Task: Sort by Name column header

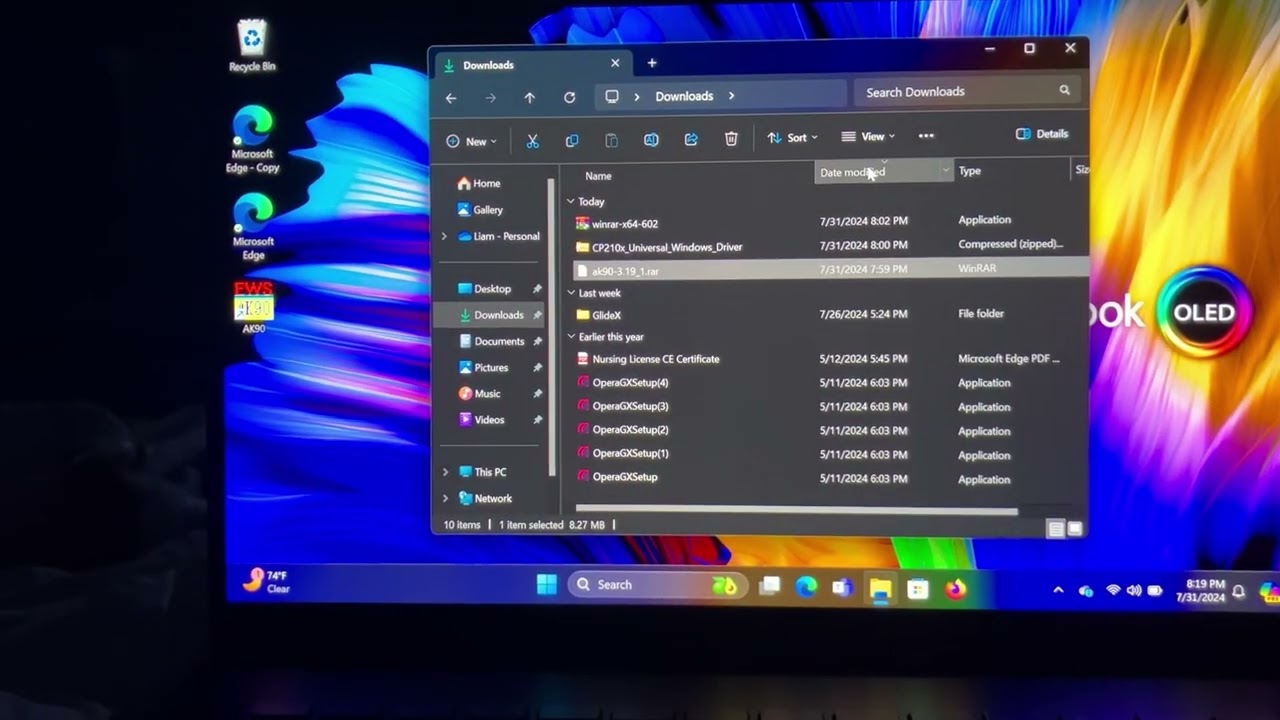Action: pyautogui.click(x=598, y=176)
